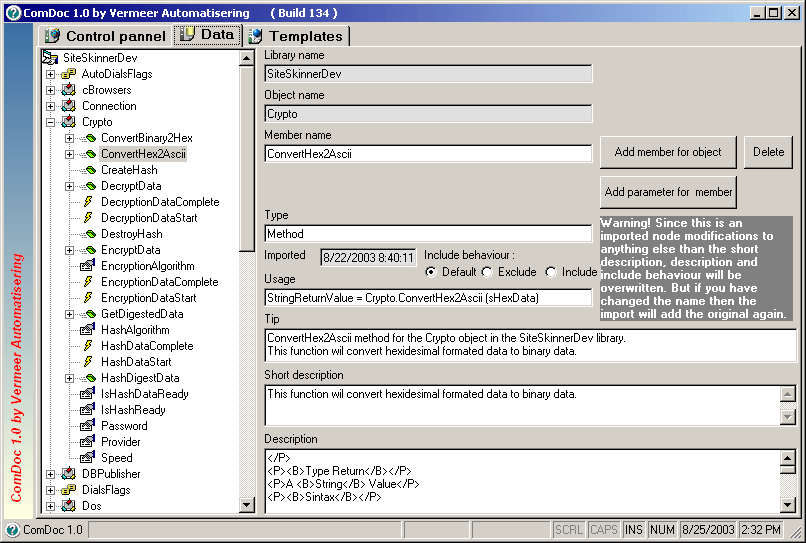806x543 pixels.
Task: Expand the DialsFlags tree node
Action: 50,490
